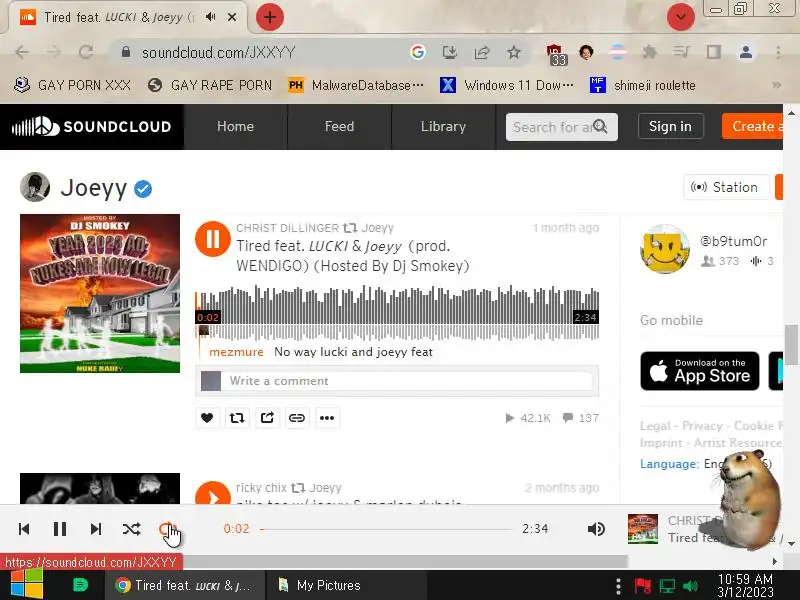Click the Sign in button

pyautogui.click(x=670, y=127)
